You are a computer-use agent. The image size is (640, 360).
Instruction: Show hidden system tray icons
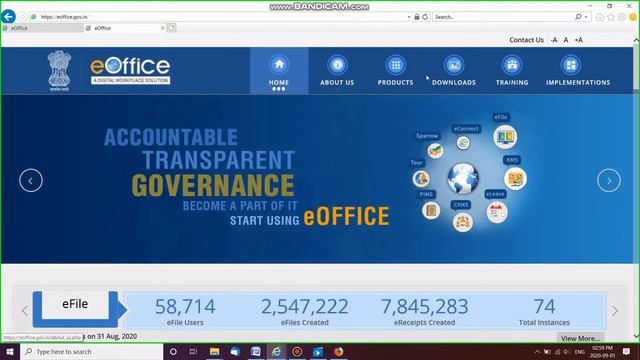pos(537,351)
